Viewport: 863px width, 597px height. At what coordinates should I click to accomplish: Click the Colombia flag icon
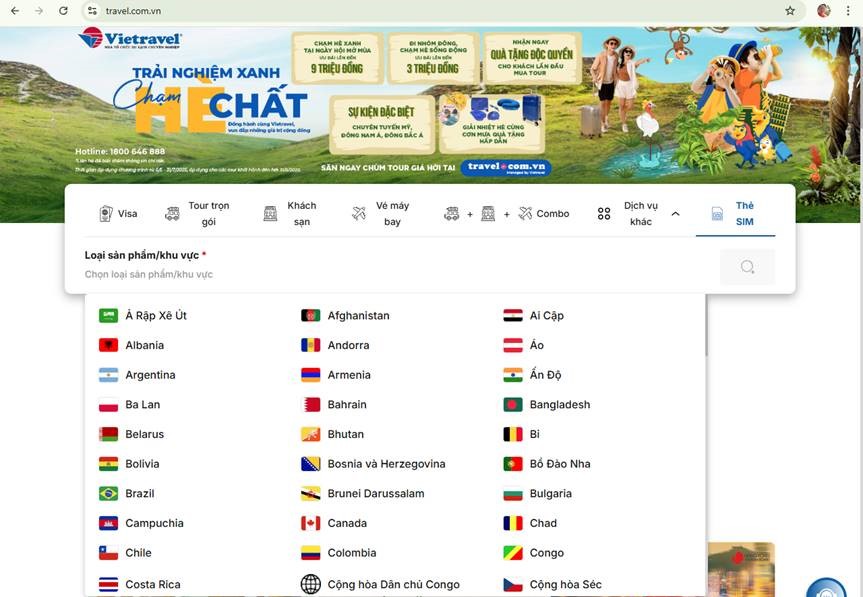pyautogui.click(x=310, y=553)
